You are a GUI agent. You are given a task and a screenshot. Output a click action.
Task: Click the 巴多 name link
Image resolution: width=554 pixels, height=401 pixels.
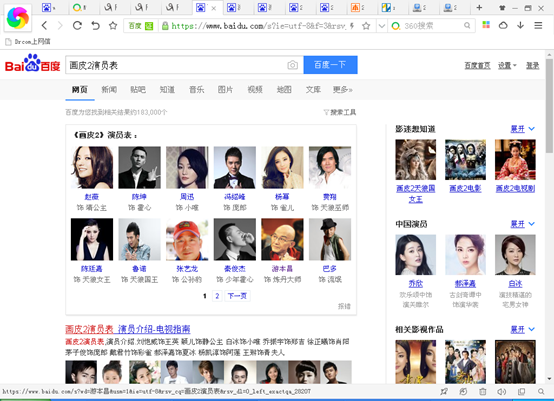click(330, 269)
